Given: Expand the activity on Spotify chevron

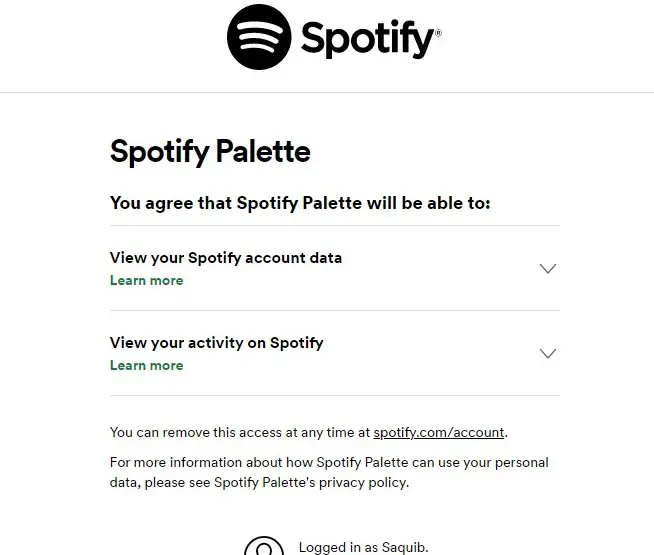Looking at the screenshot, I should [548, 353].
